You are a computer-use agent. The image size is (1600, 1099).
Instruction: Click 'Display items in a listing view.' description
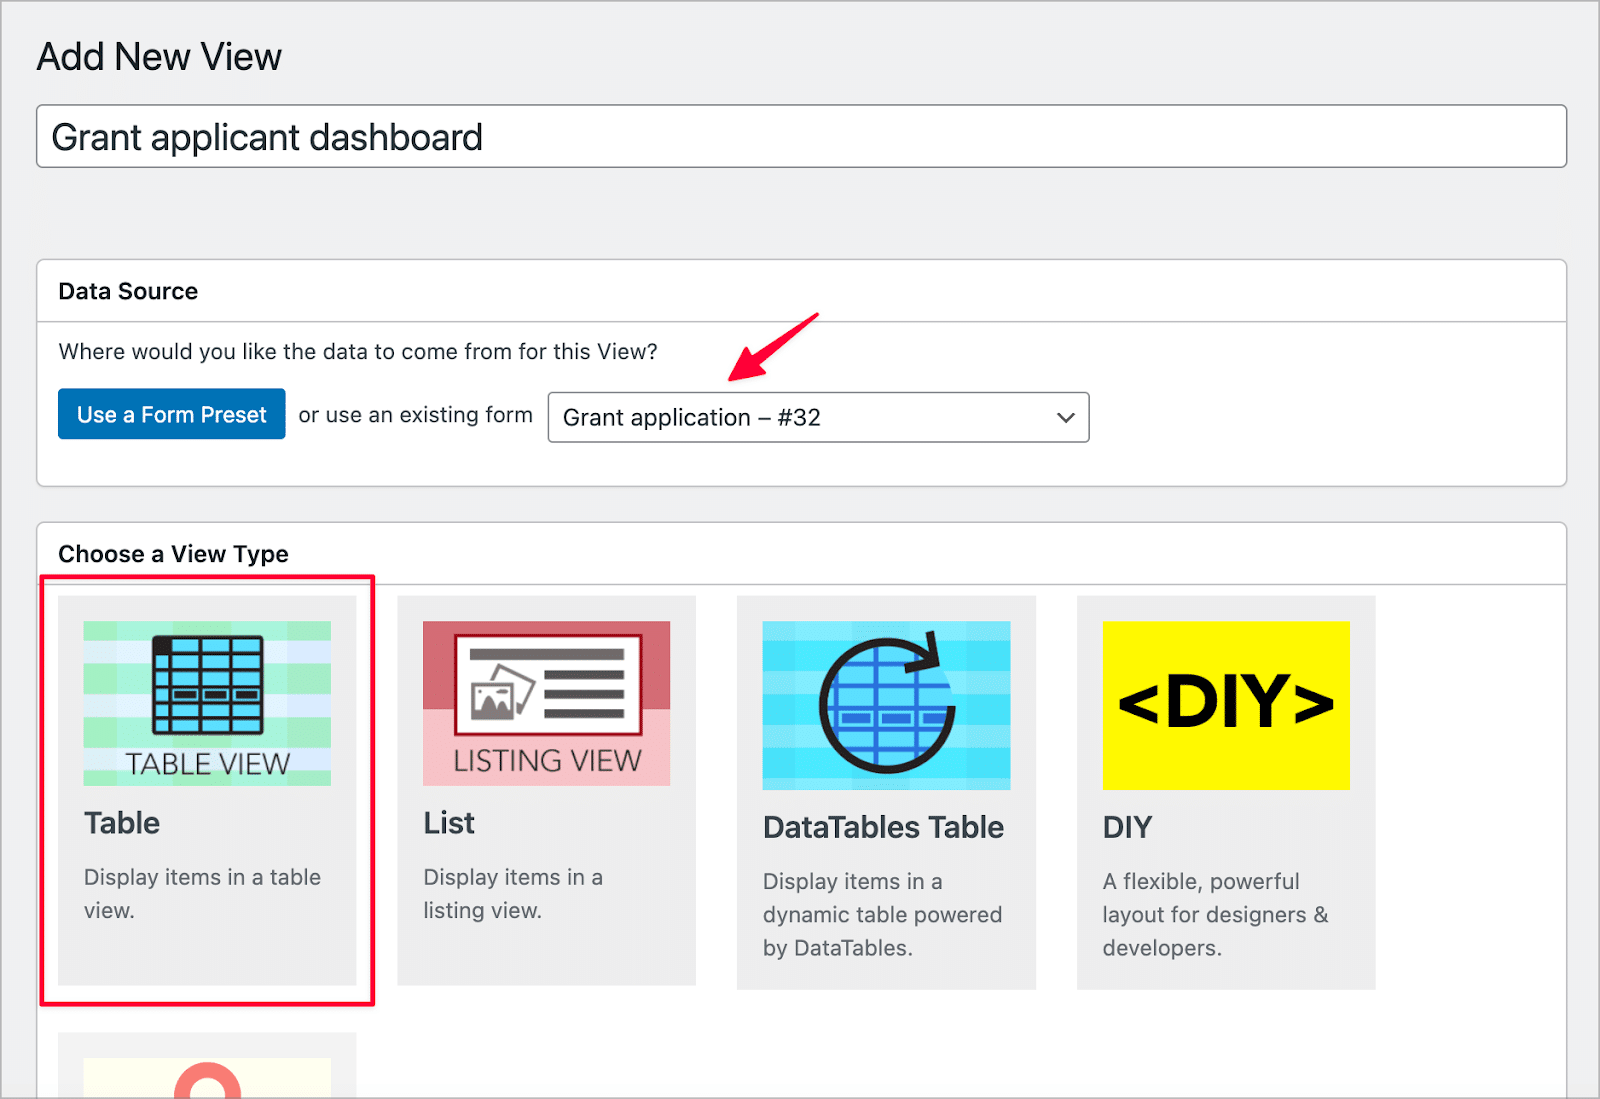click(513, 893)
